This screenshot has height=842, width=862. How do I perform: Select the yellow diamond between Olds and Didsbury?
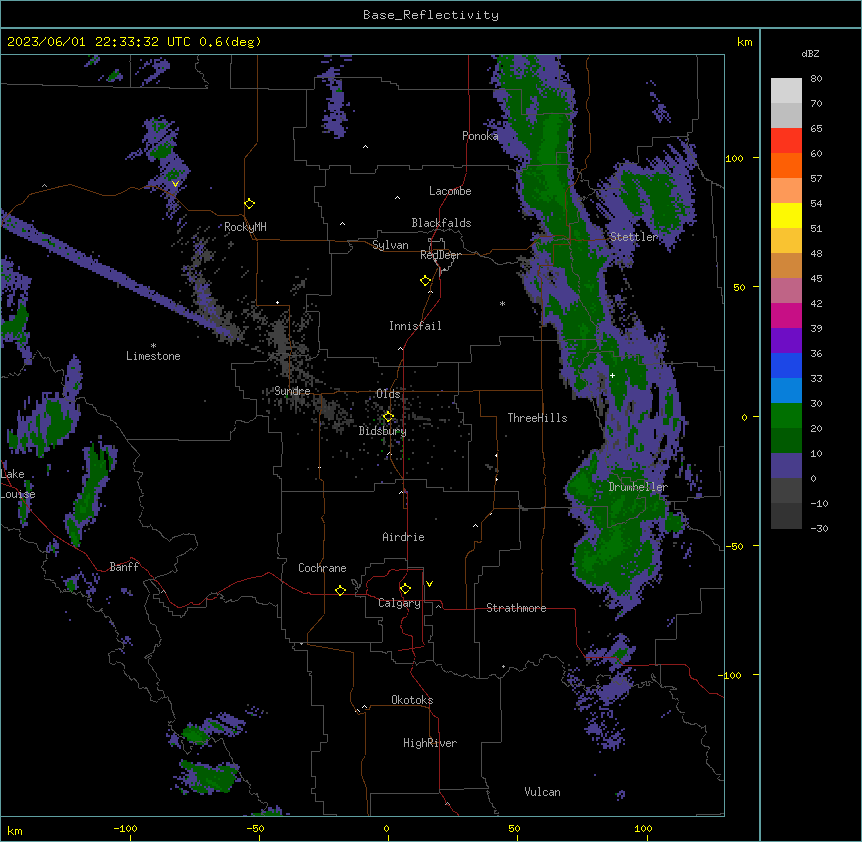pyautogui.click(x=388, y=416)
